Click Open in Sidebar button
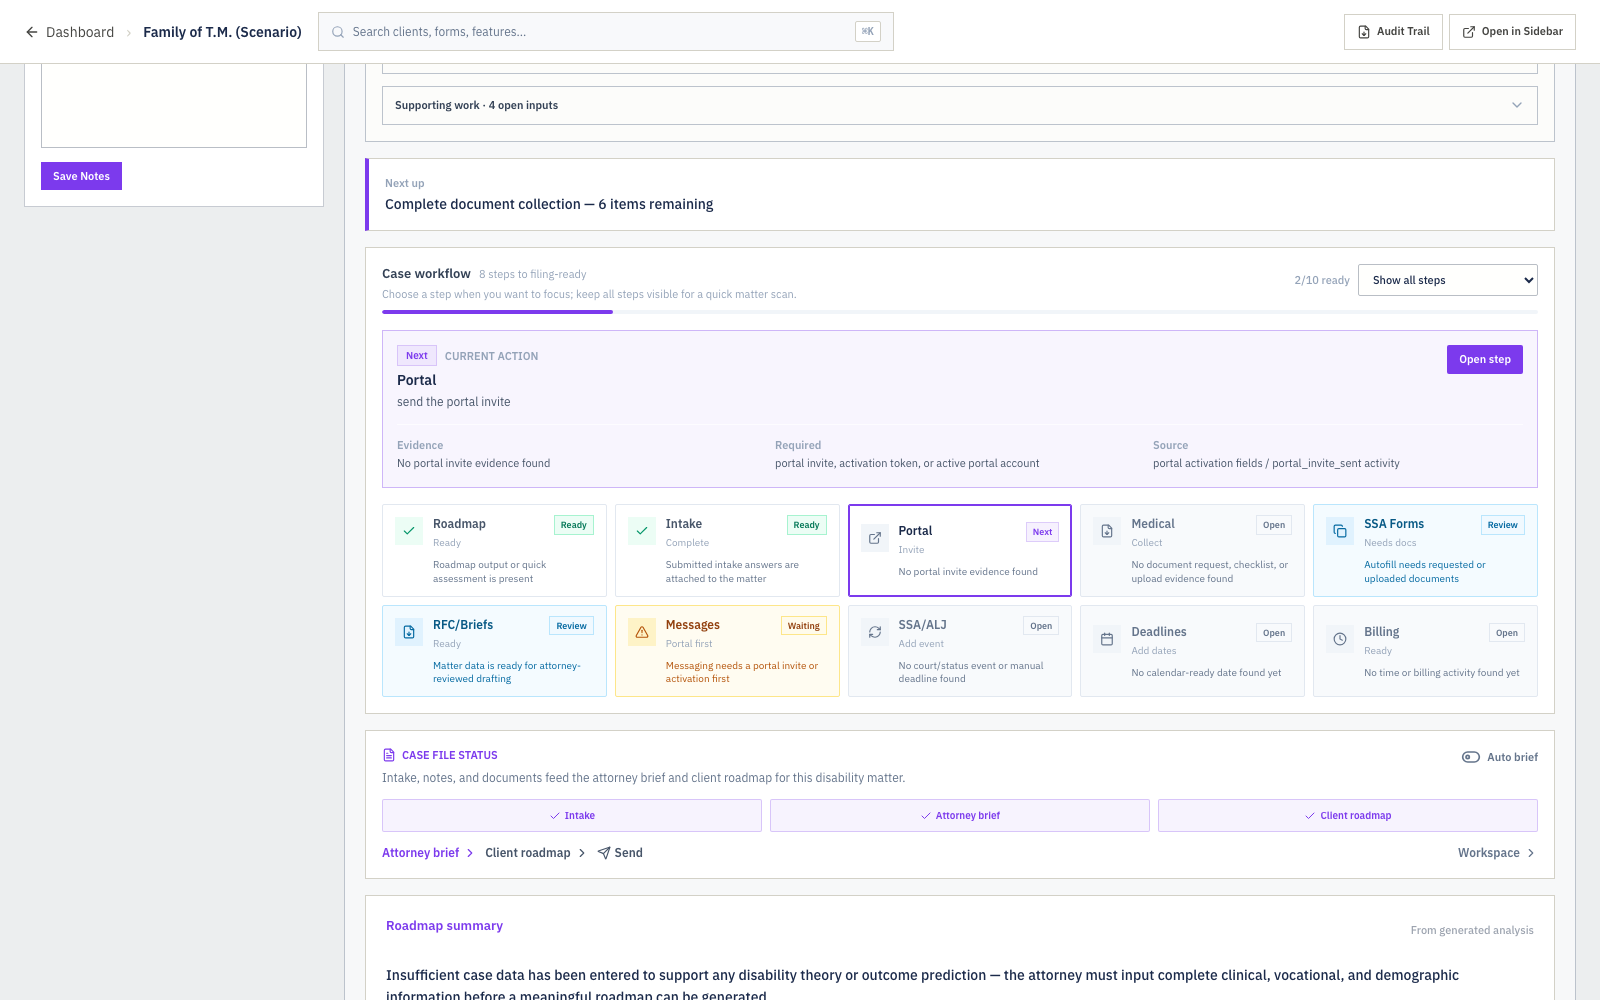Viewport: 1600px width, 1000px height. point(1512,32)
